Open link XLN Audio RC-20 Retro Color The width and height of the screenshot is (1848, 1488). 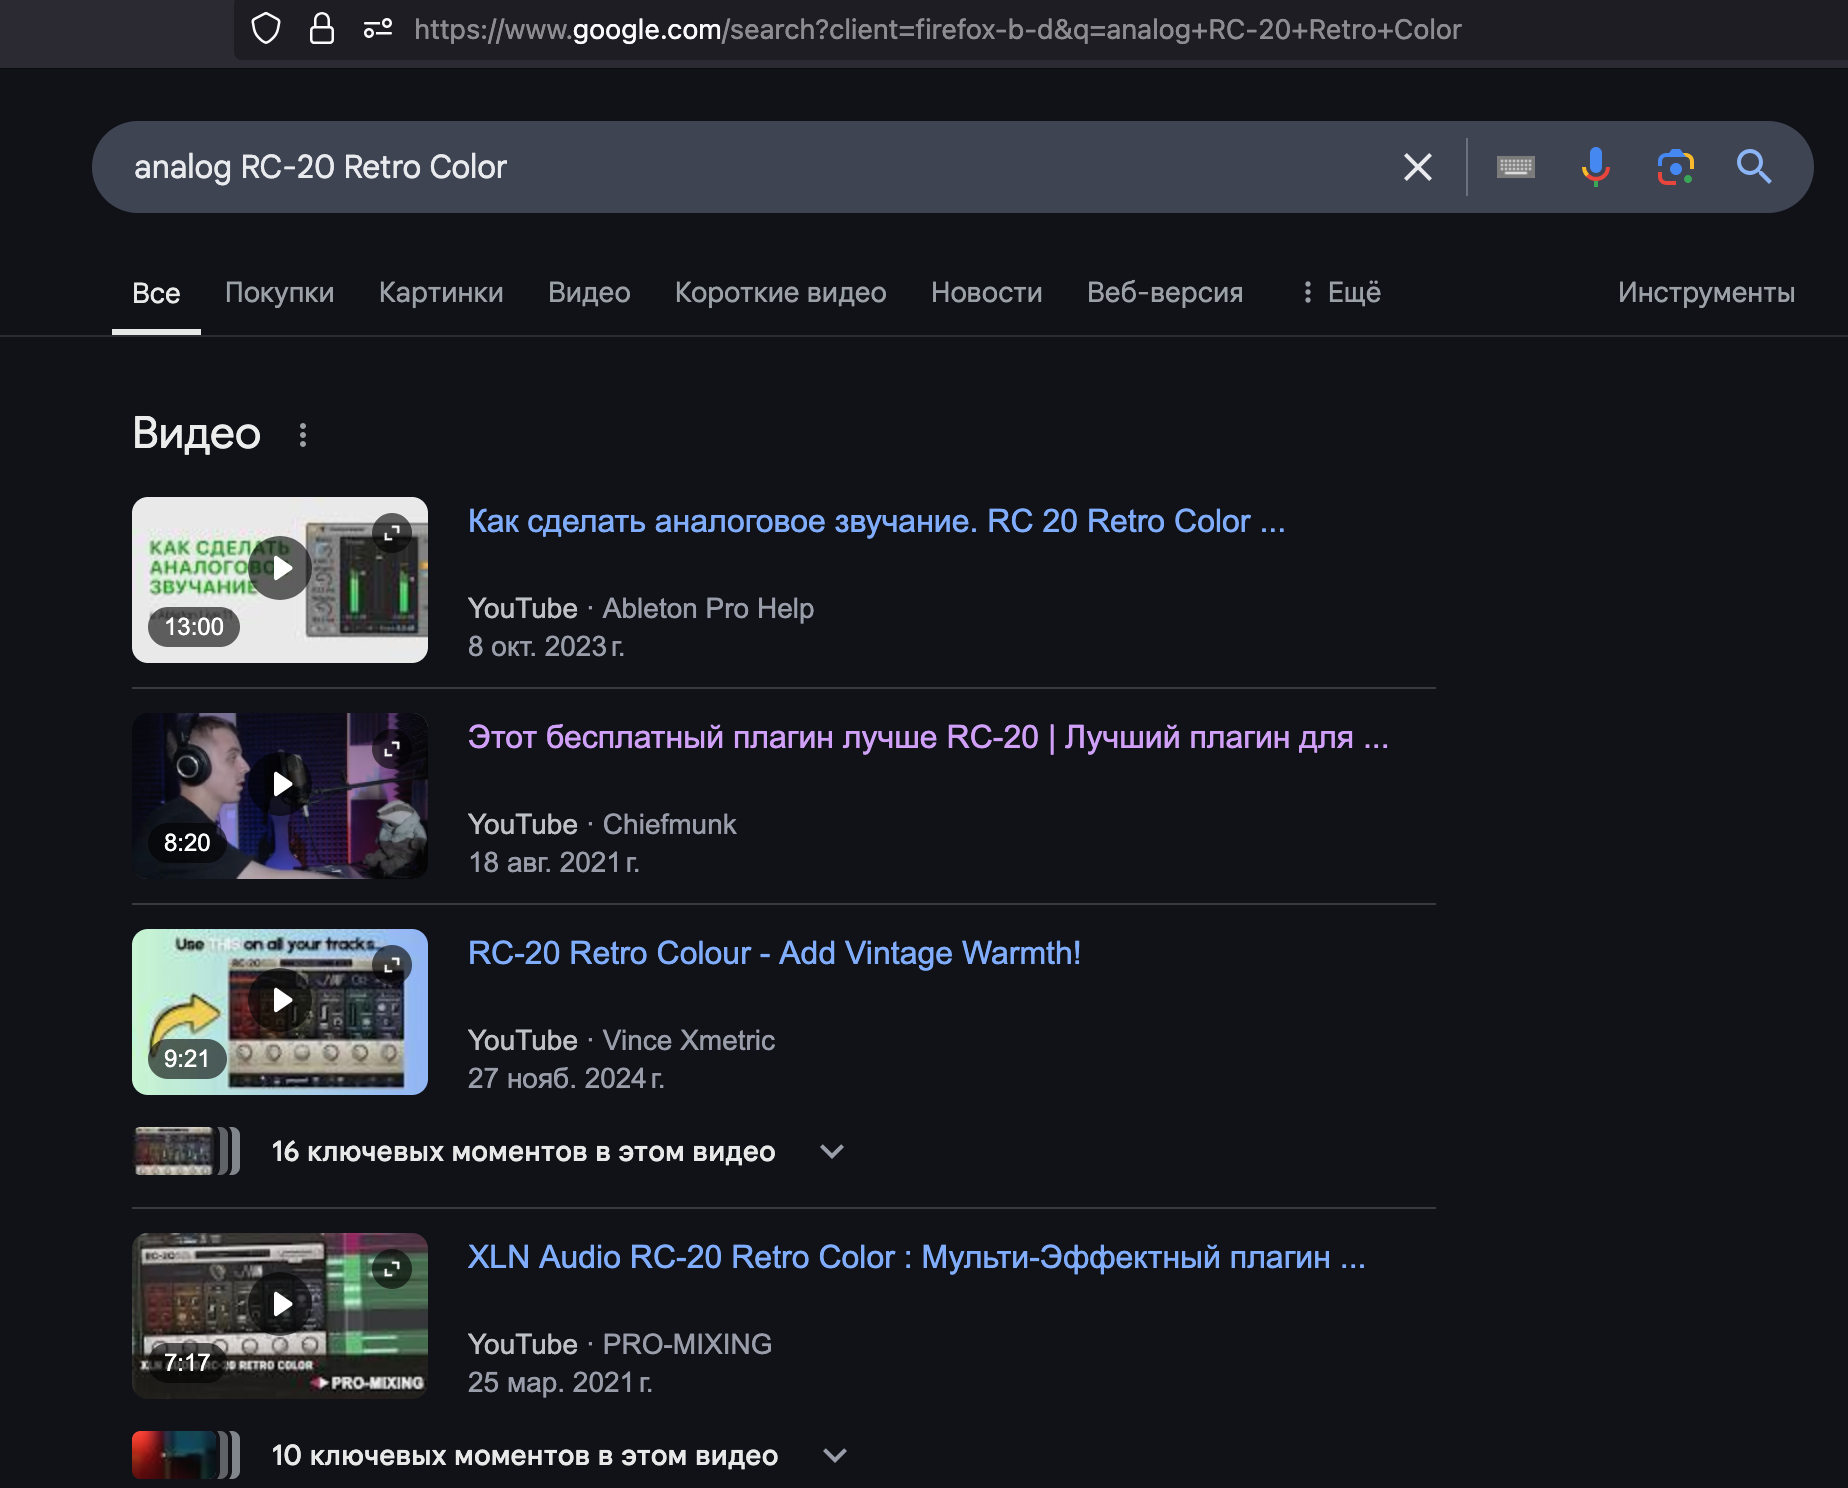pyautogui.click(x=916, y=1257)
